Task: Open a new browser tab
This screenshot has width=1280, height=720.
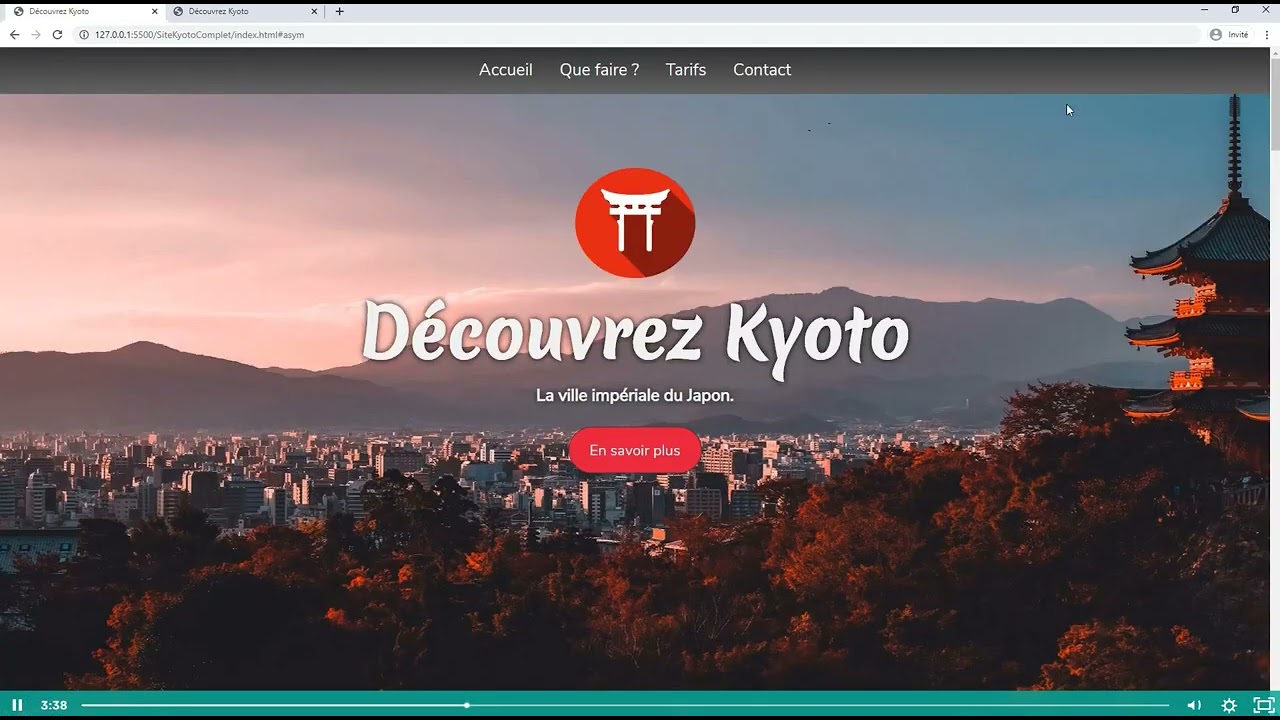Action: coord(339,11)
